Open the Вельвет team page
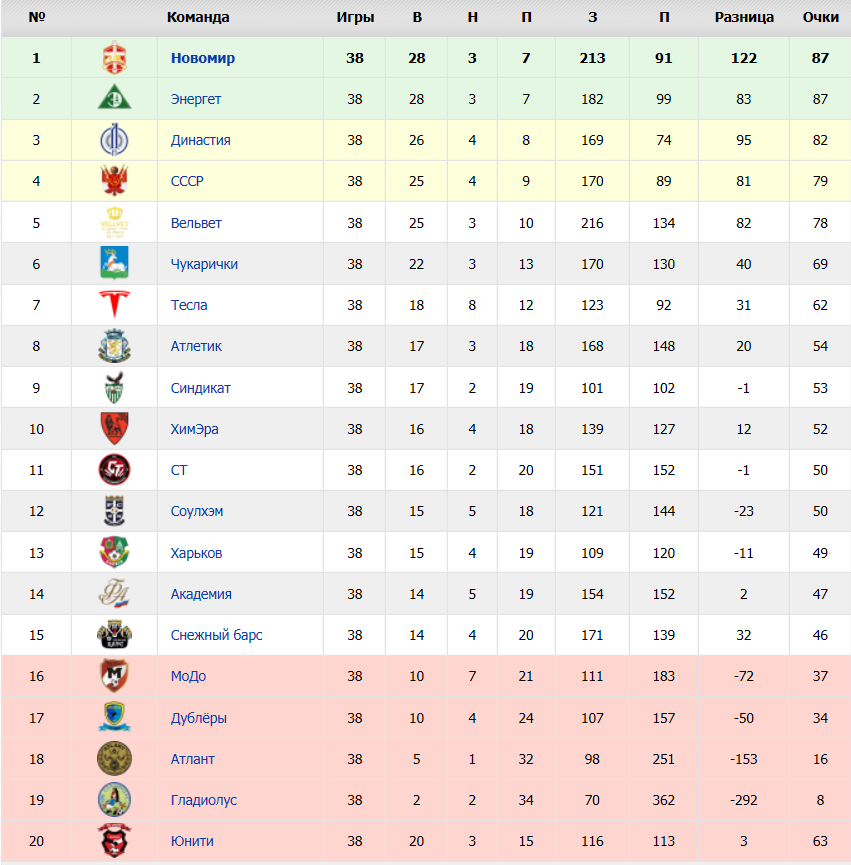 (x=196, y=223)
